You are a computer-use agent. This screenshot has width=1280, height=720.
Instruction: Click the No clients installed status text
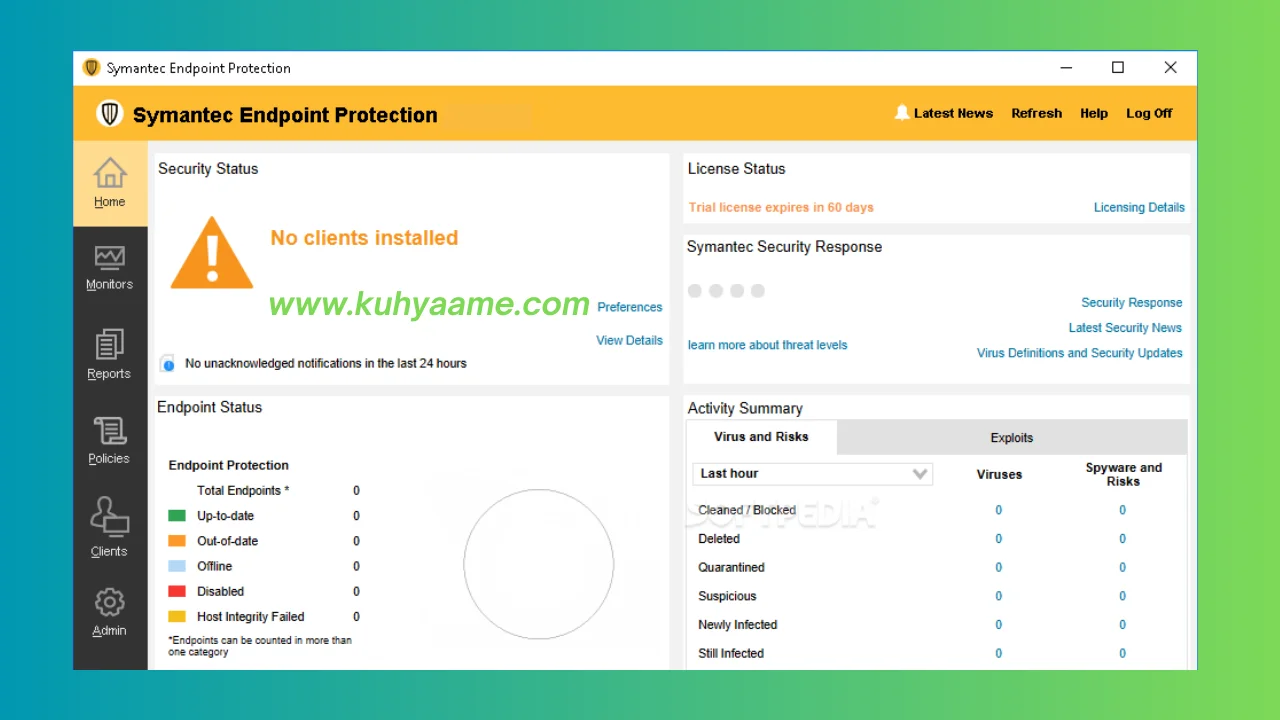click(x=364, y=238)
